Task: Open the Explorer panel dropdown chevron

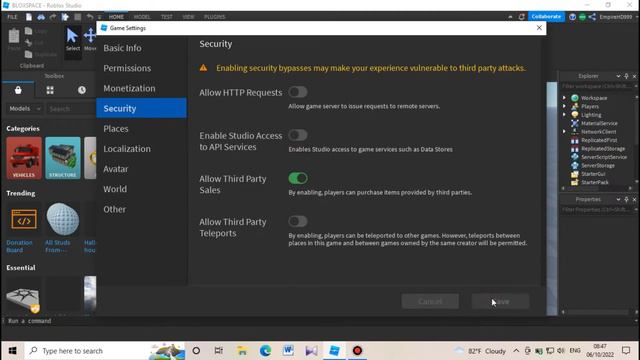Action: 618,76
